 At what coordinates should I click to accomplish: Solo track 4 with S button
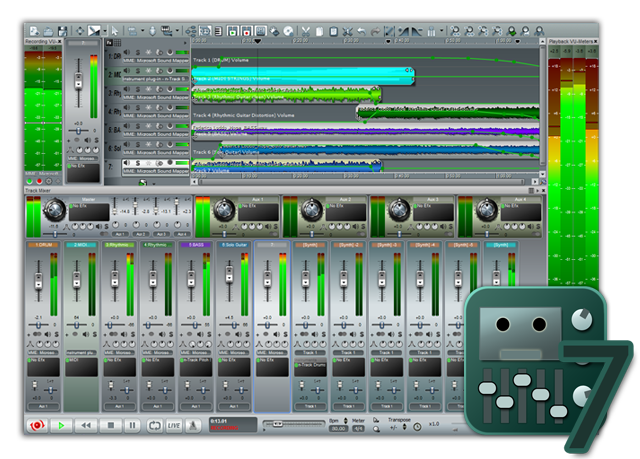(x=138, y=108)
